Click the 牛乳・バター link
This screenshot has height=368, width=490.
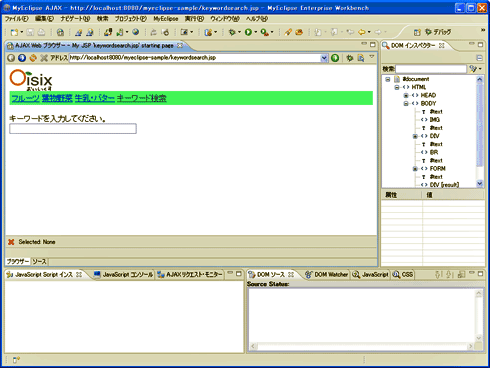coord(95,98)
